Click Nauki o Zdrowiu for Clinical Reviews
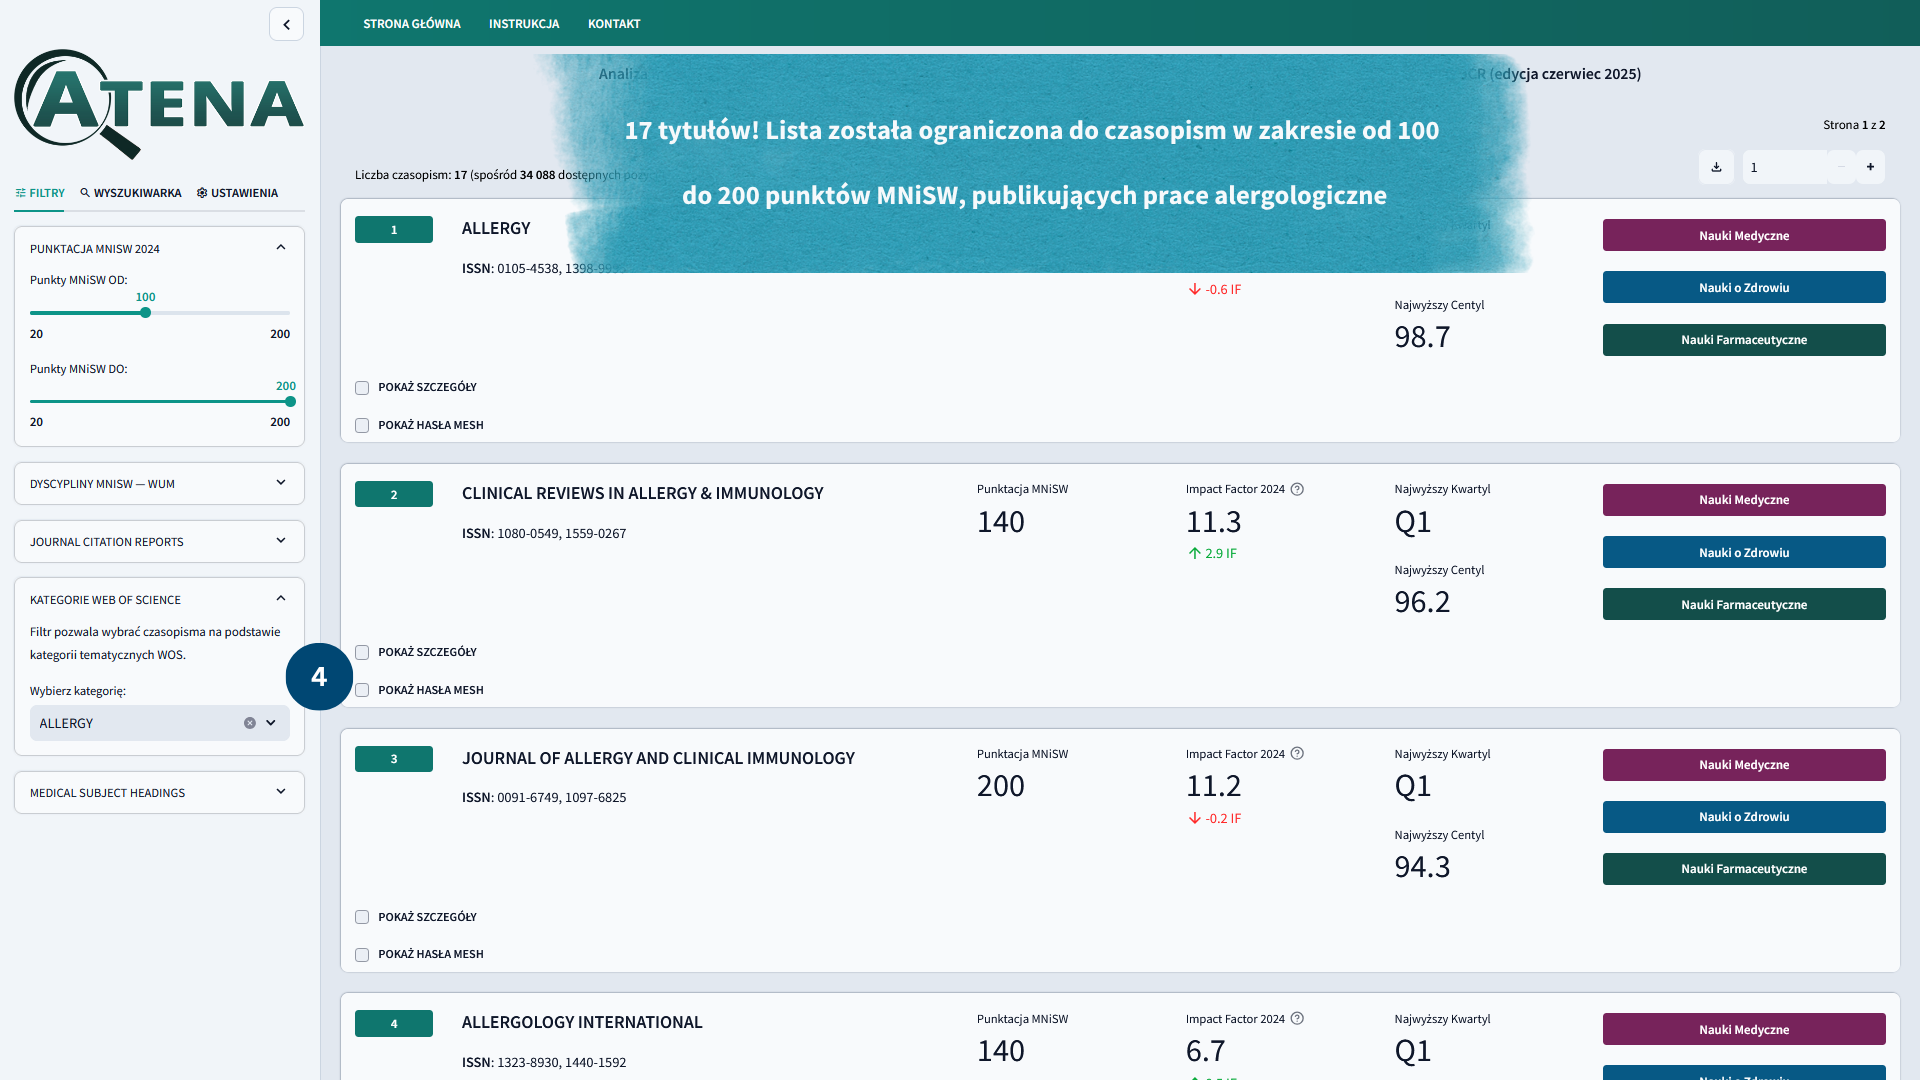This screenshot has height=1080, width=1920. tap(1744, 552)
